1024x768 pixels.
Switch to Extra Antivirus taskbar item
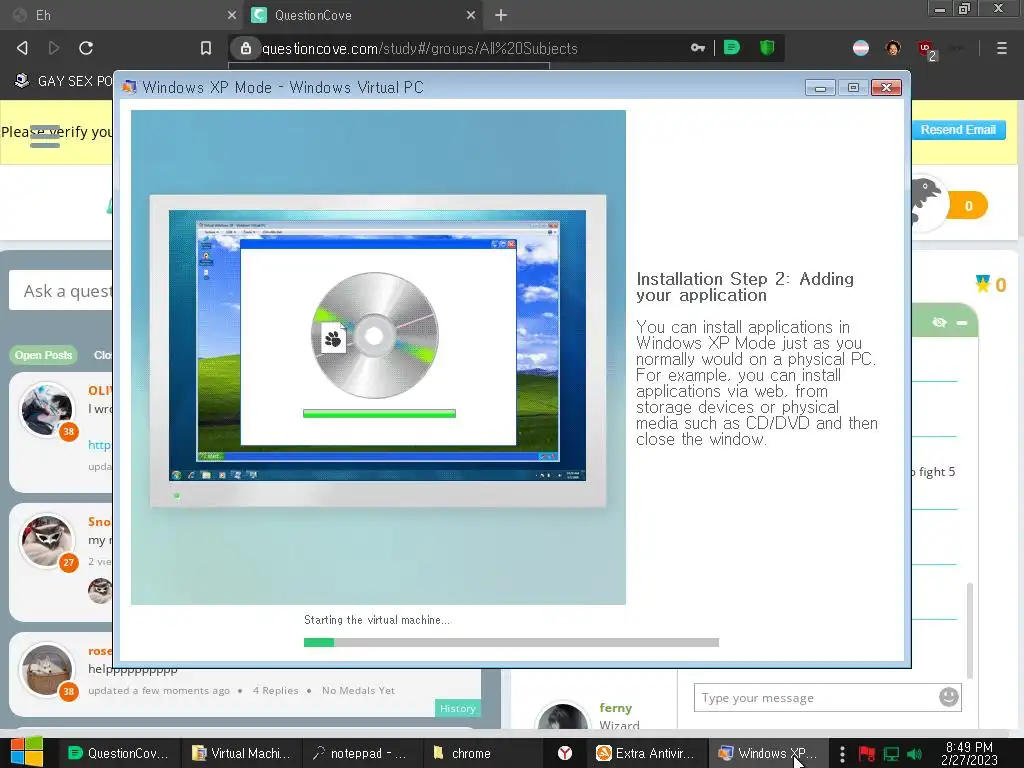click(645, 753)
